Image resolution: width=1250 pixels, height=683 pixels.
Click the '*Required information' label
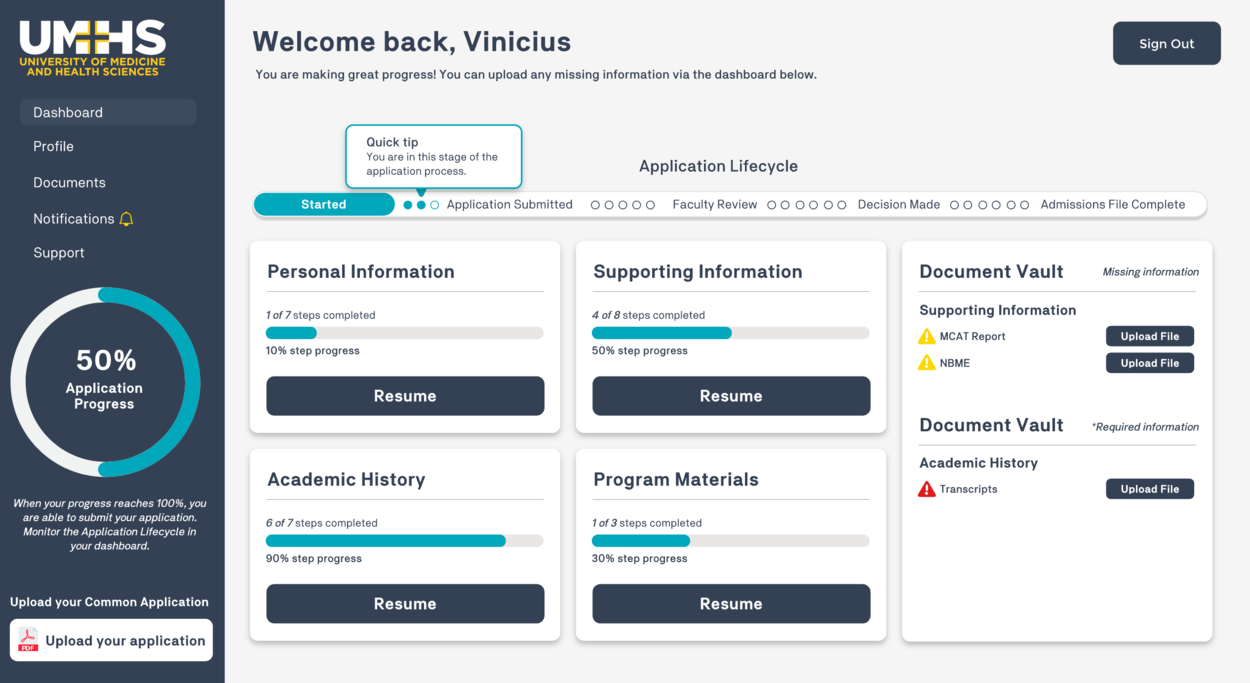point(1146,426)
